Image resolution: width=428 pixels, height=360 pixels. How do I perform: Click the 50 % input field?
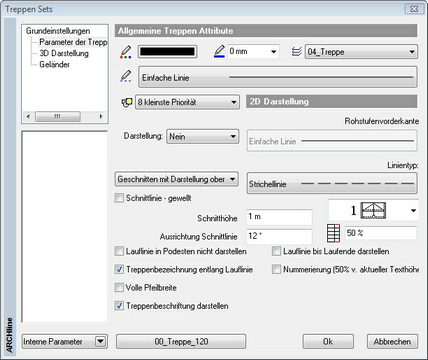click(381, 233)
